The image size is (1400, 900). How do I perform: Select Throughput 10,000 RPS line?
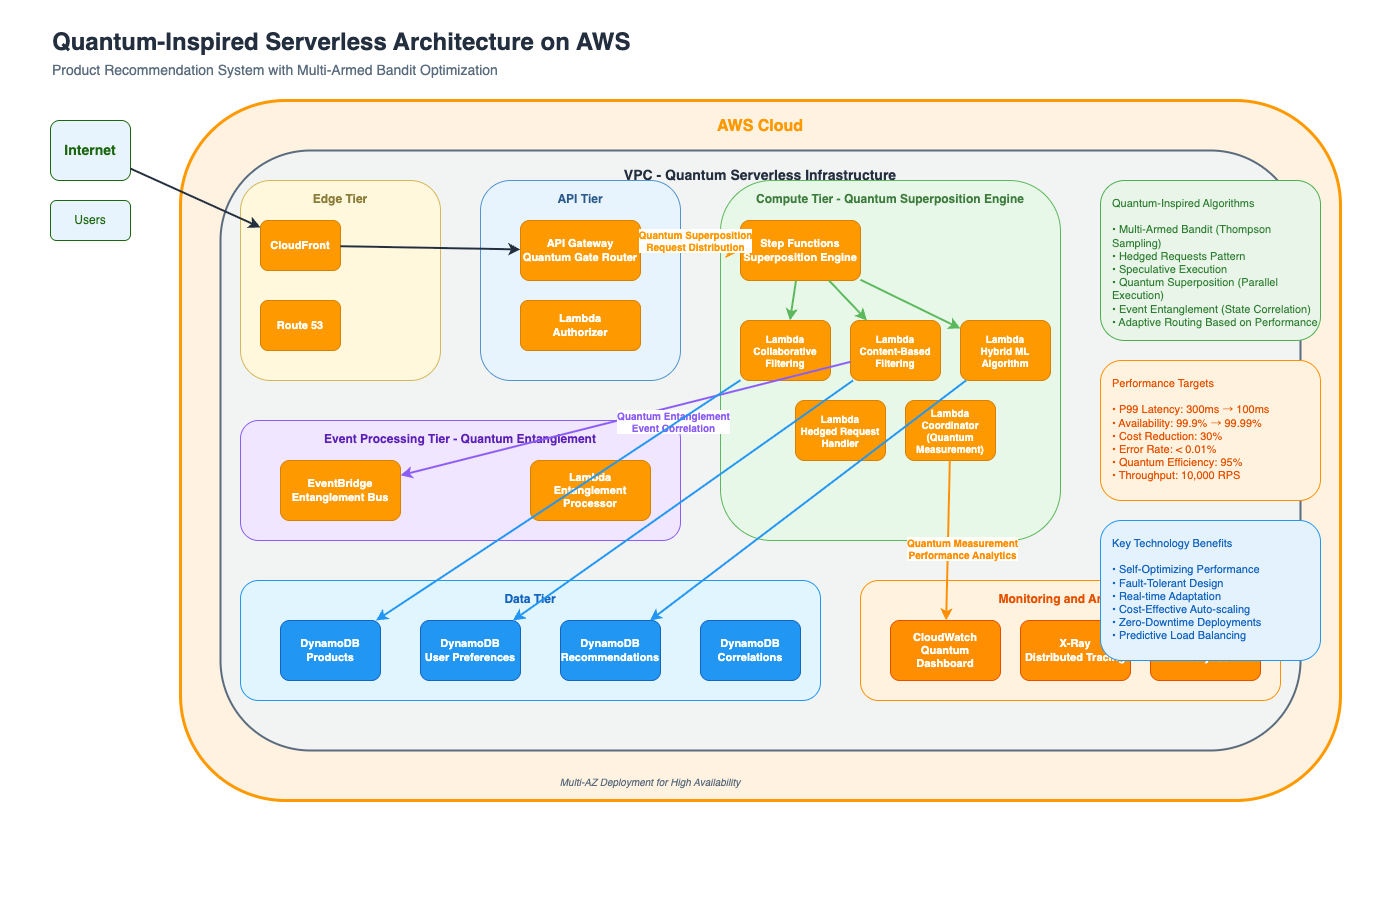[1176, 475]
